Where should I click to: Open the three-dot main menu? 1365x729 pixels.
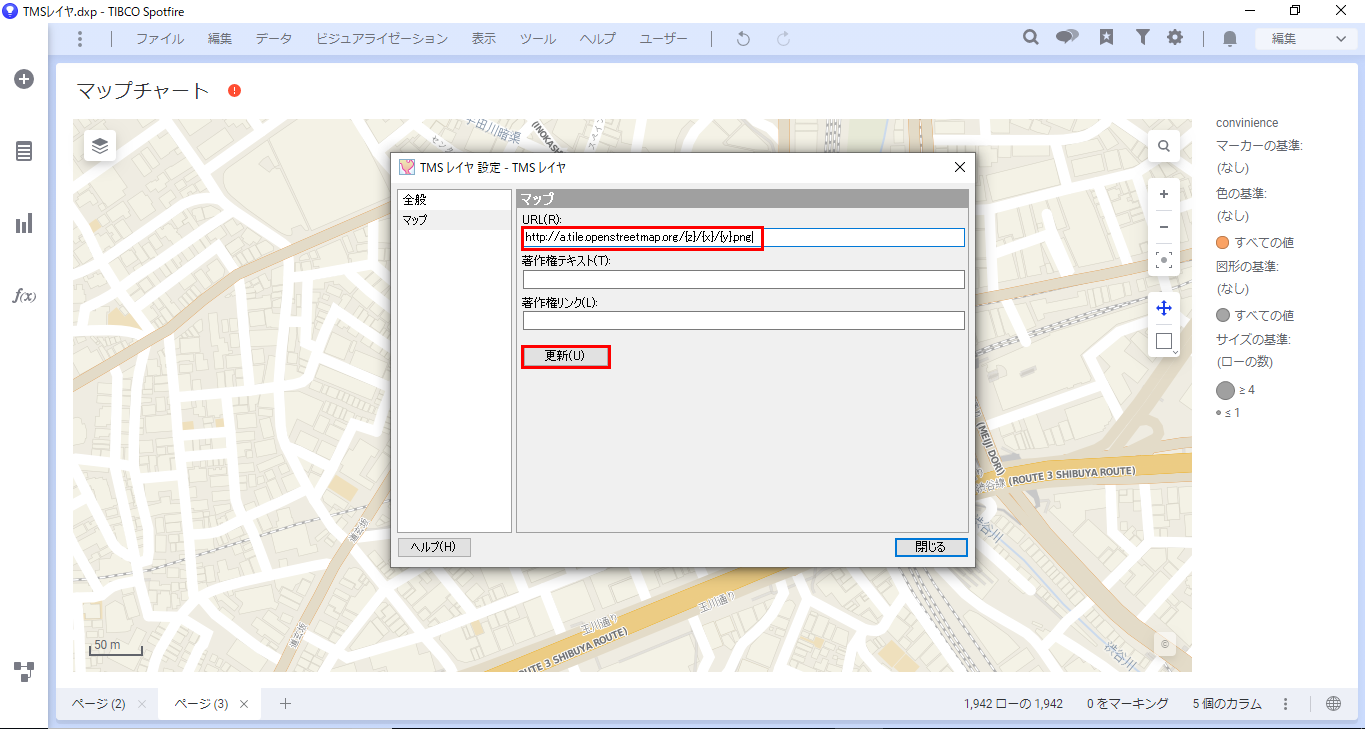[80, 39]
